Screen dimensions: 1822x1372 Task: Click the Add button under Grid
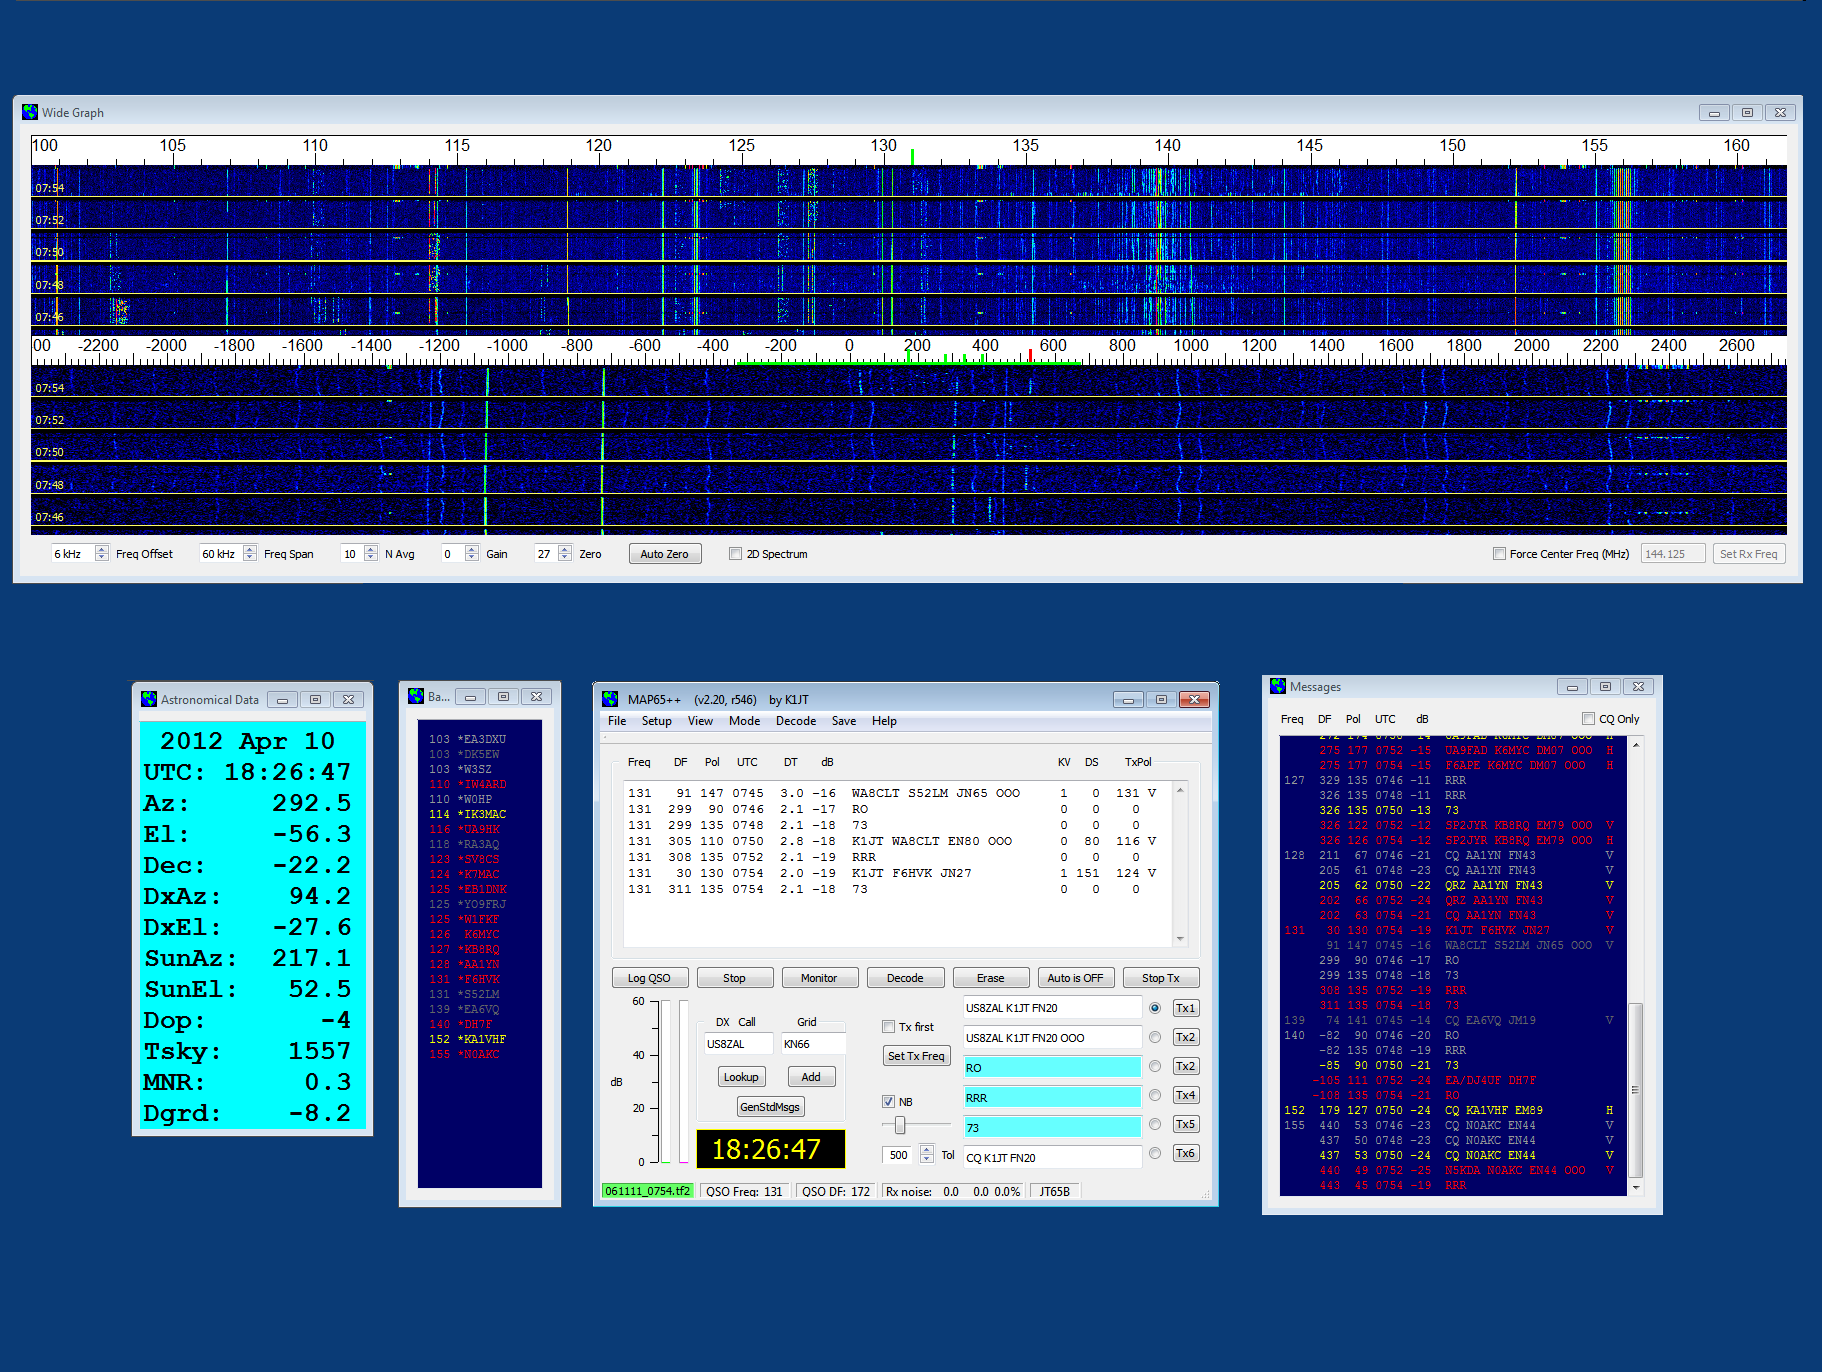point(811,1077)
